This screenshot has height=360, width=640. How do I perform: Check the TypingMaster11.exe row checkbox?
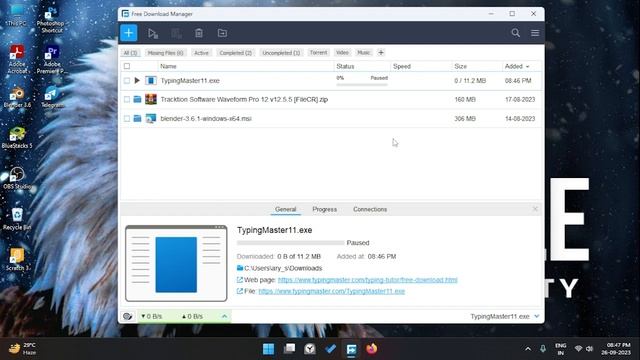coord(127,81)
